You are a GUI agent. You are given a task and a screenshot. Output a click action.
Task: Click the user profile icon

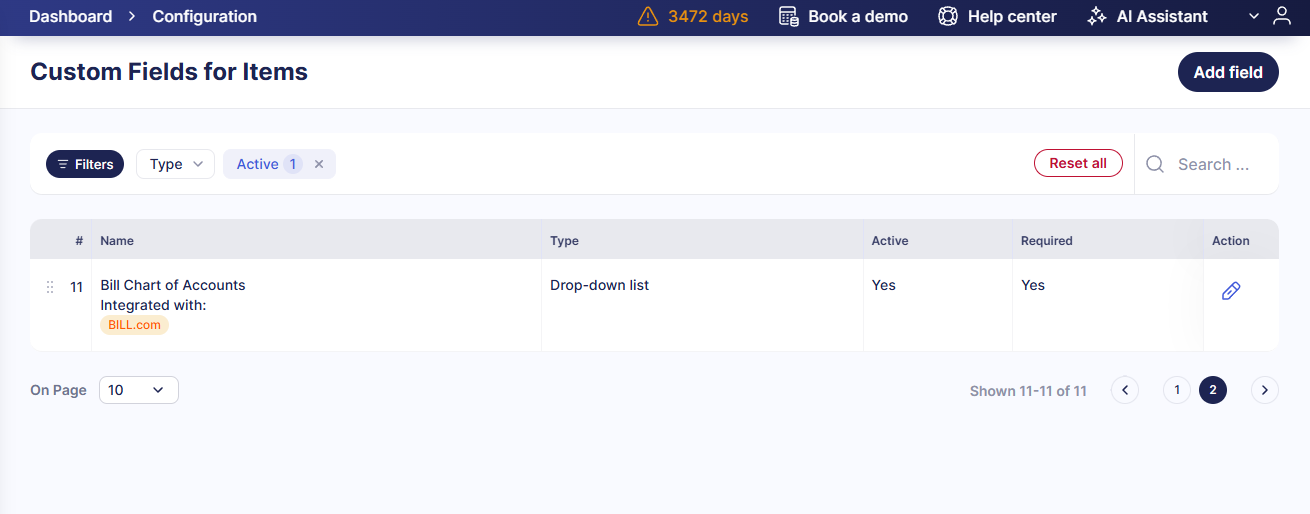click(1281, 16)
